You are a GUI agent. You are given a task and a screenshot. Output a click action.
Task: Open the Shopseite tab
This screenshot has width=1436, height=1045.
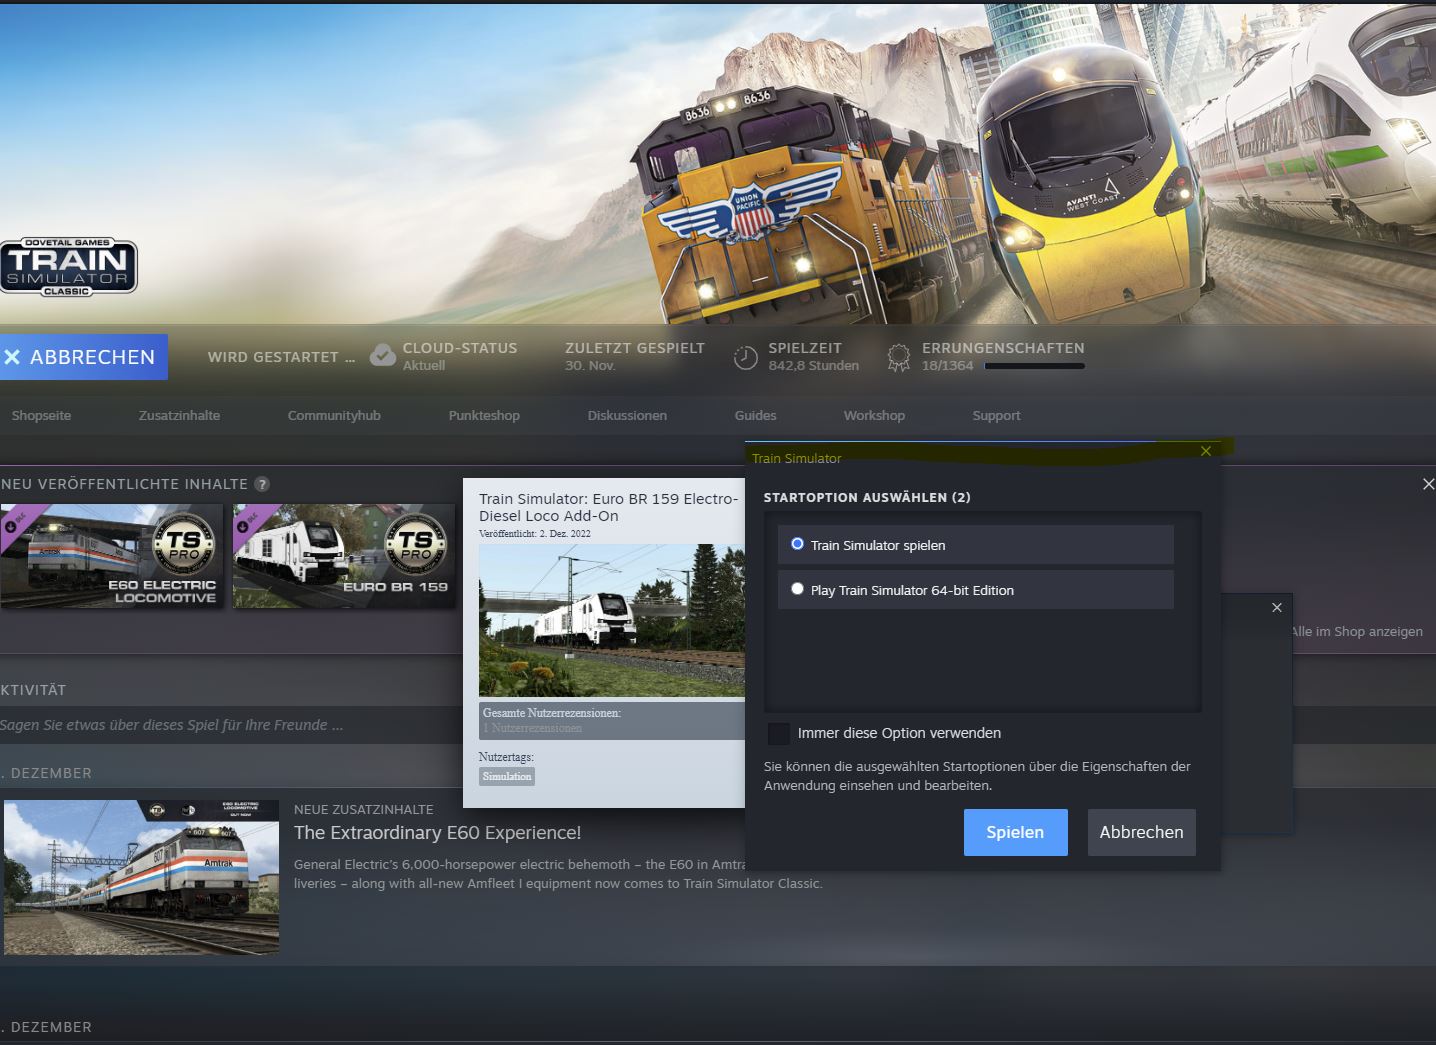tap(41, 415)
